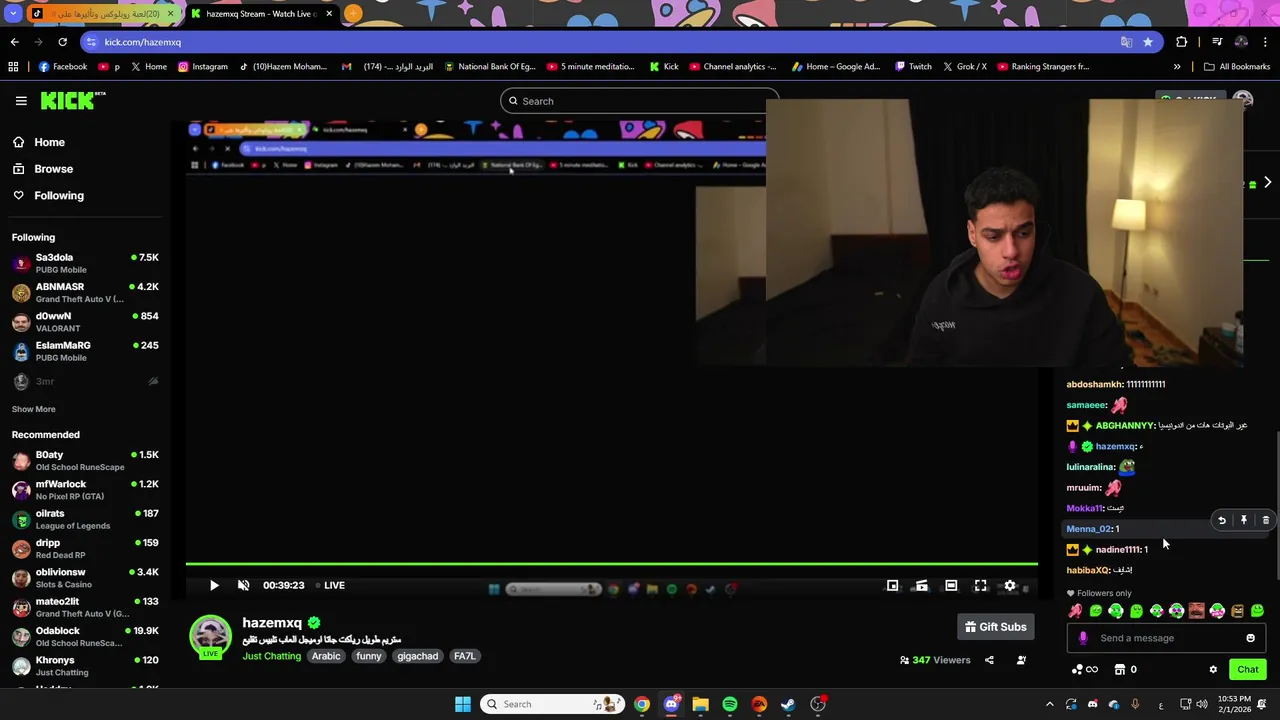
Task: Open Channel analytics bookmark
Action: (x=731, y=67)
